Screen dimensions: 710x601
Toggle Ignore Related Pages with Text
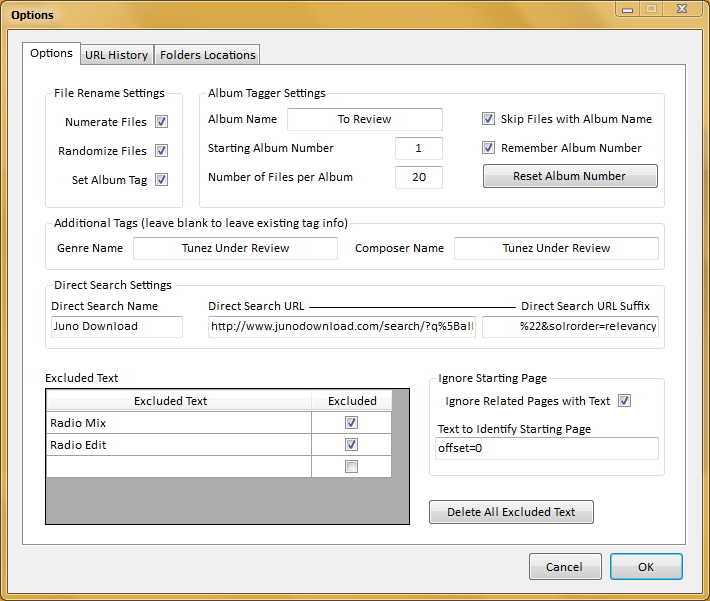[x=625, y=401]
